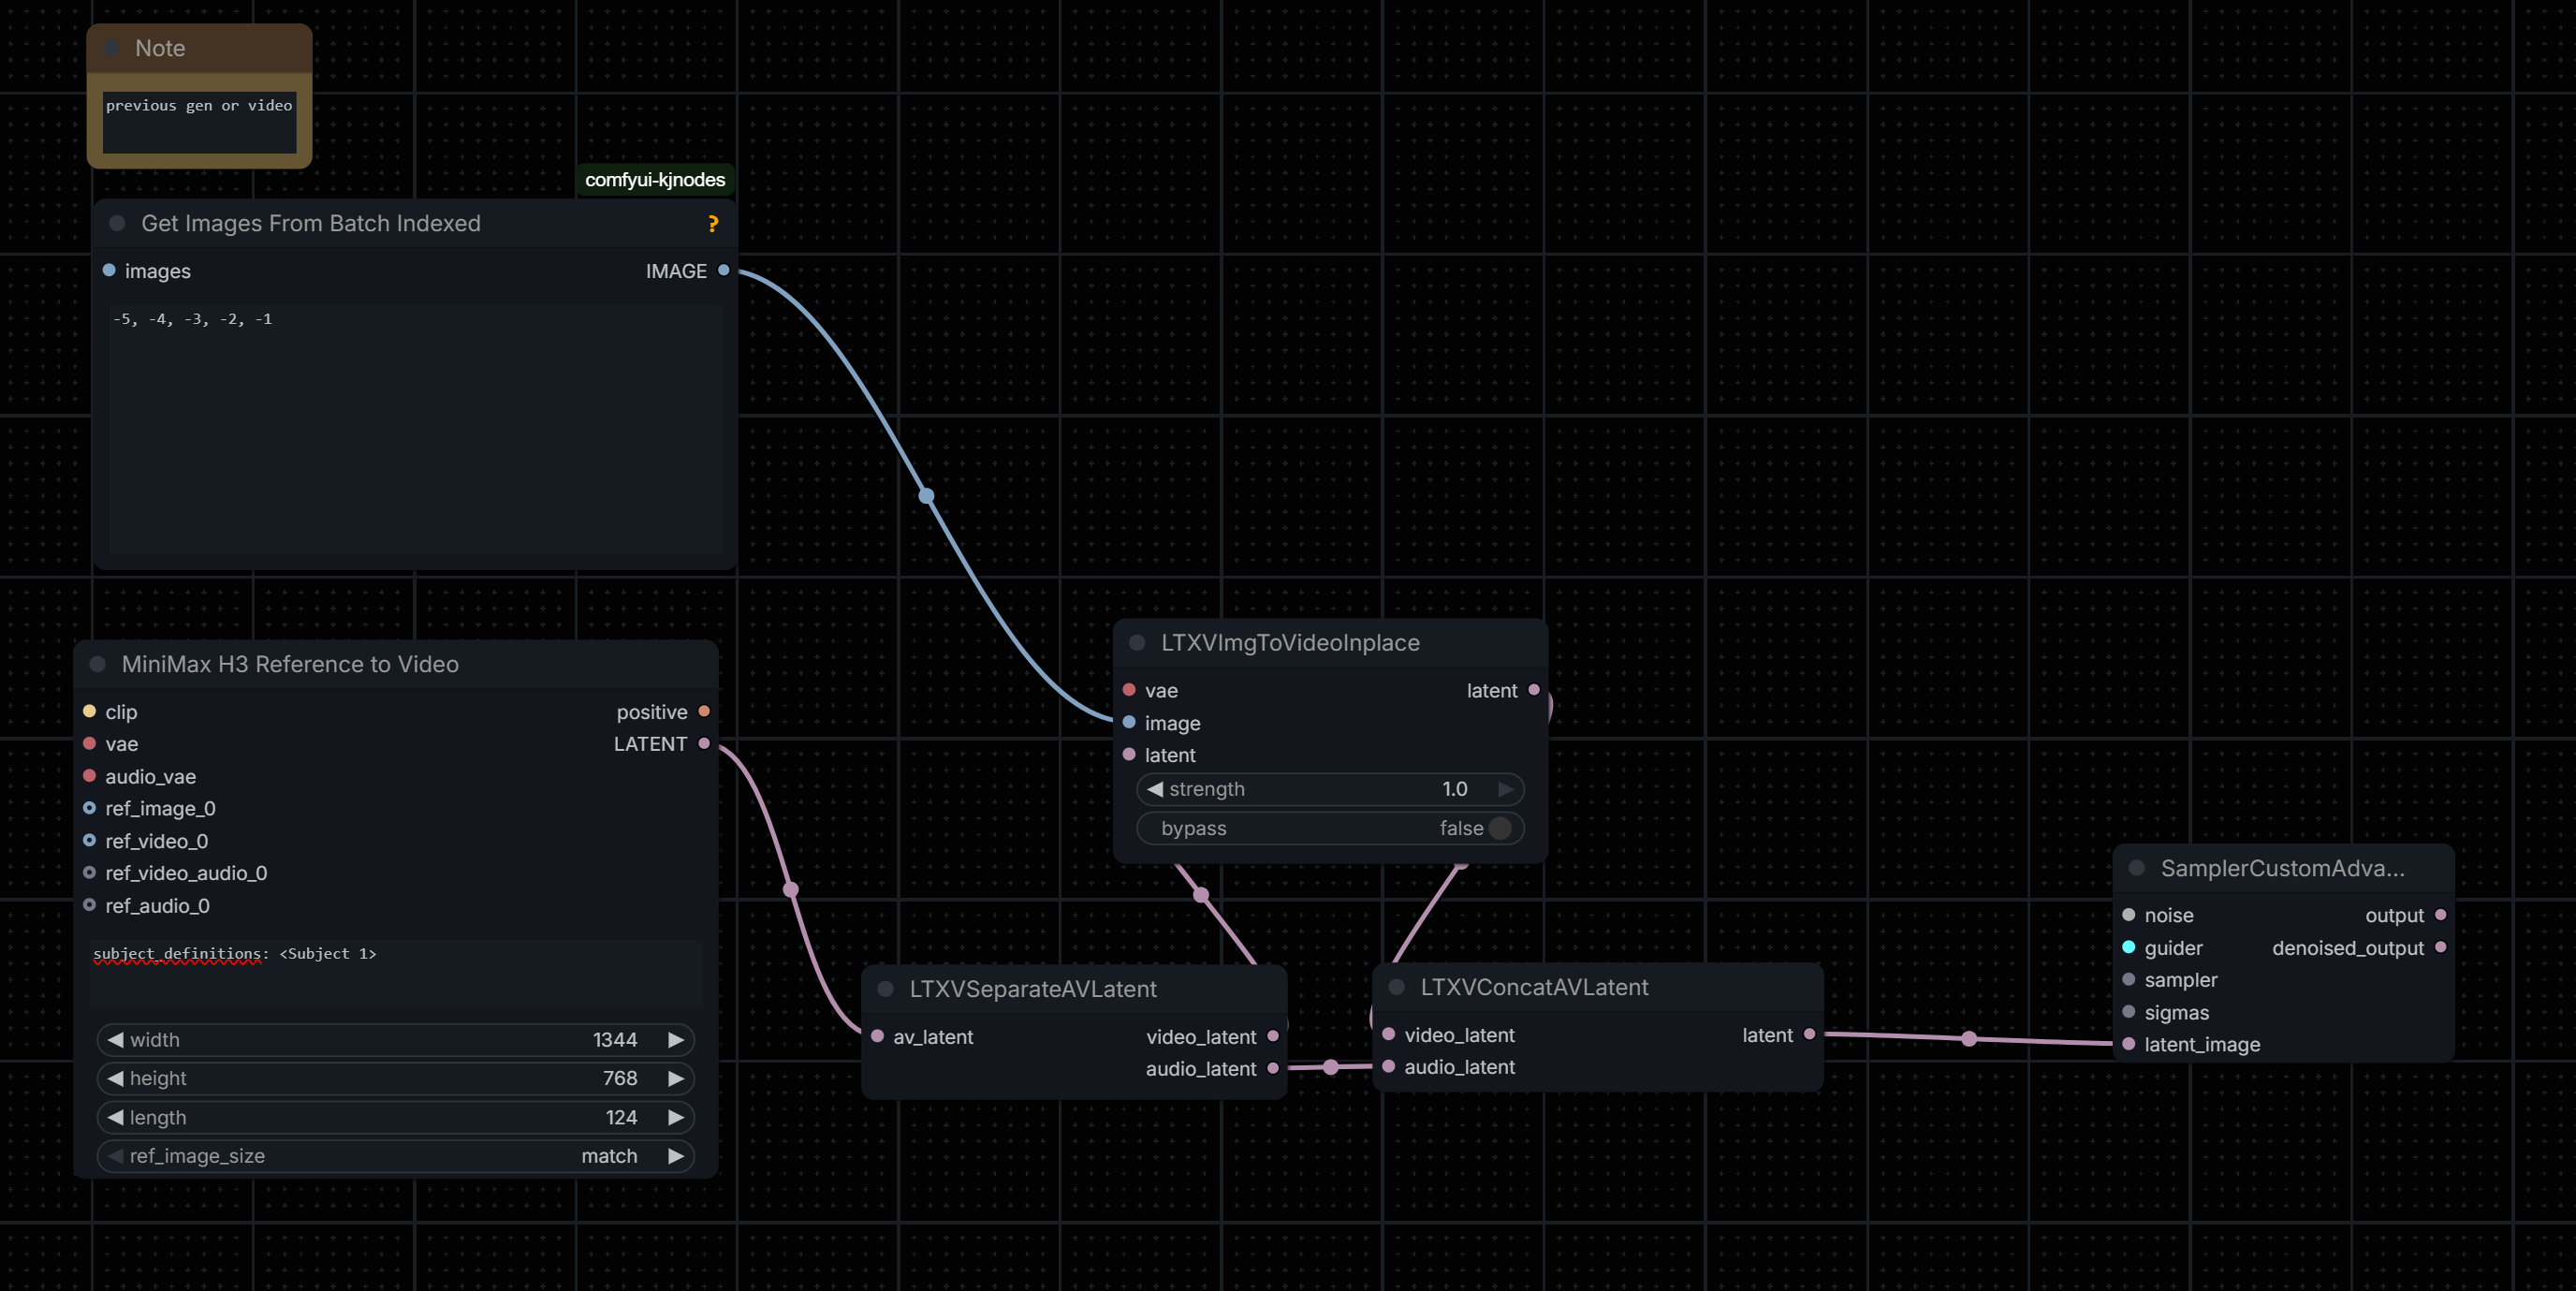Click audio_latent output socket on LTXVSeparateAVLatent
This screenshot has width=2576, height=1291.
tap(1273, 1068)
